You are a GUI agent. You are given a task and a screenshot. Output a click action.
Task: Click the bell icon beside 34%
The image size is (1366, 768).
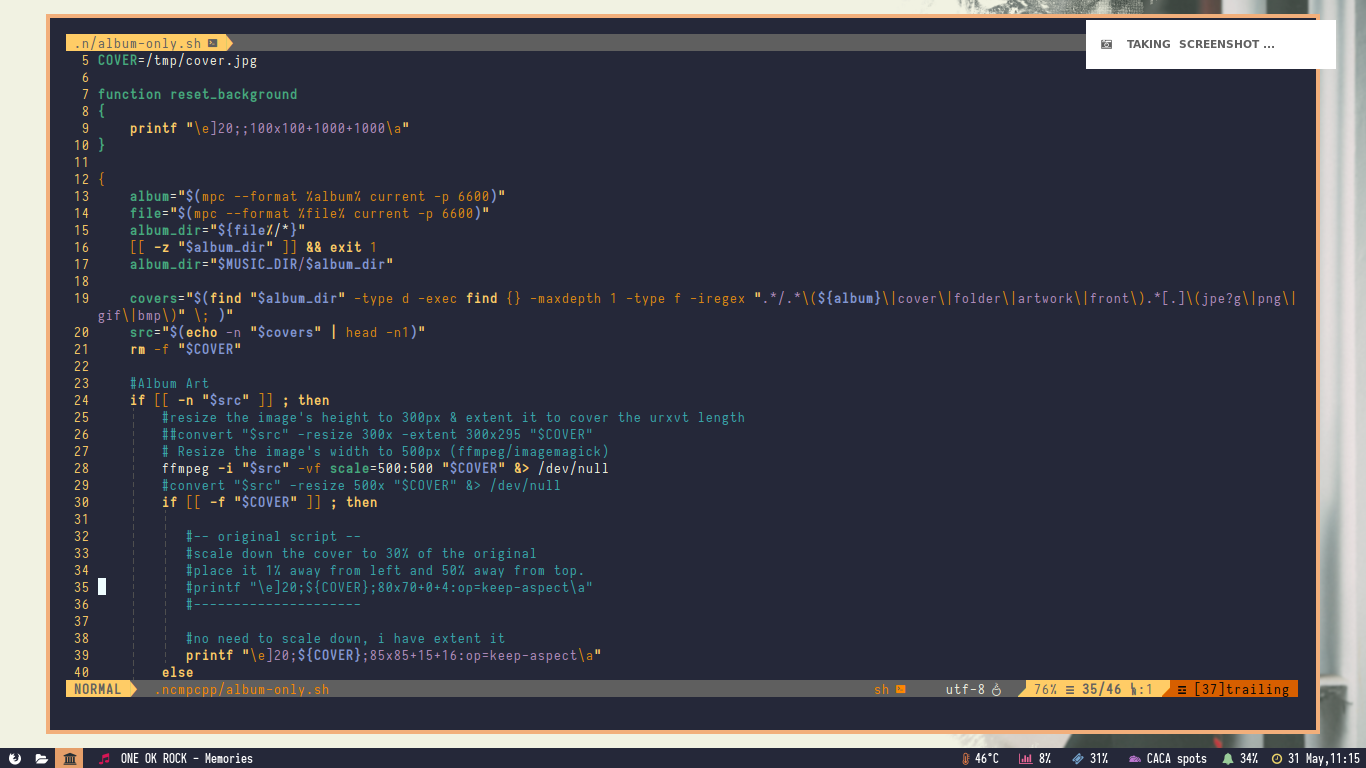[1227, 759]
